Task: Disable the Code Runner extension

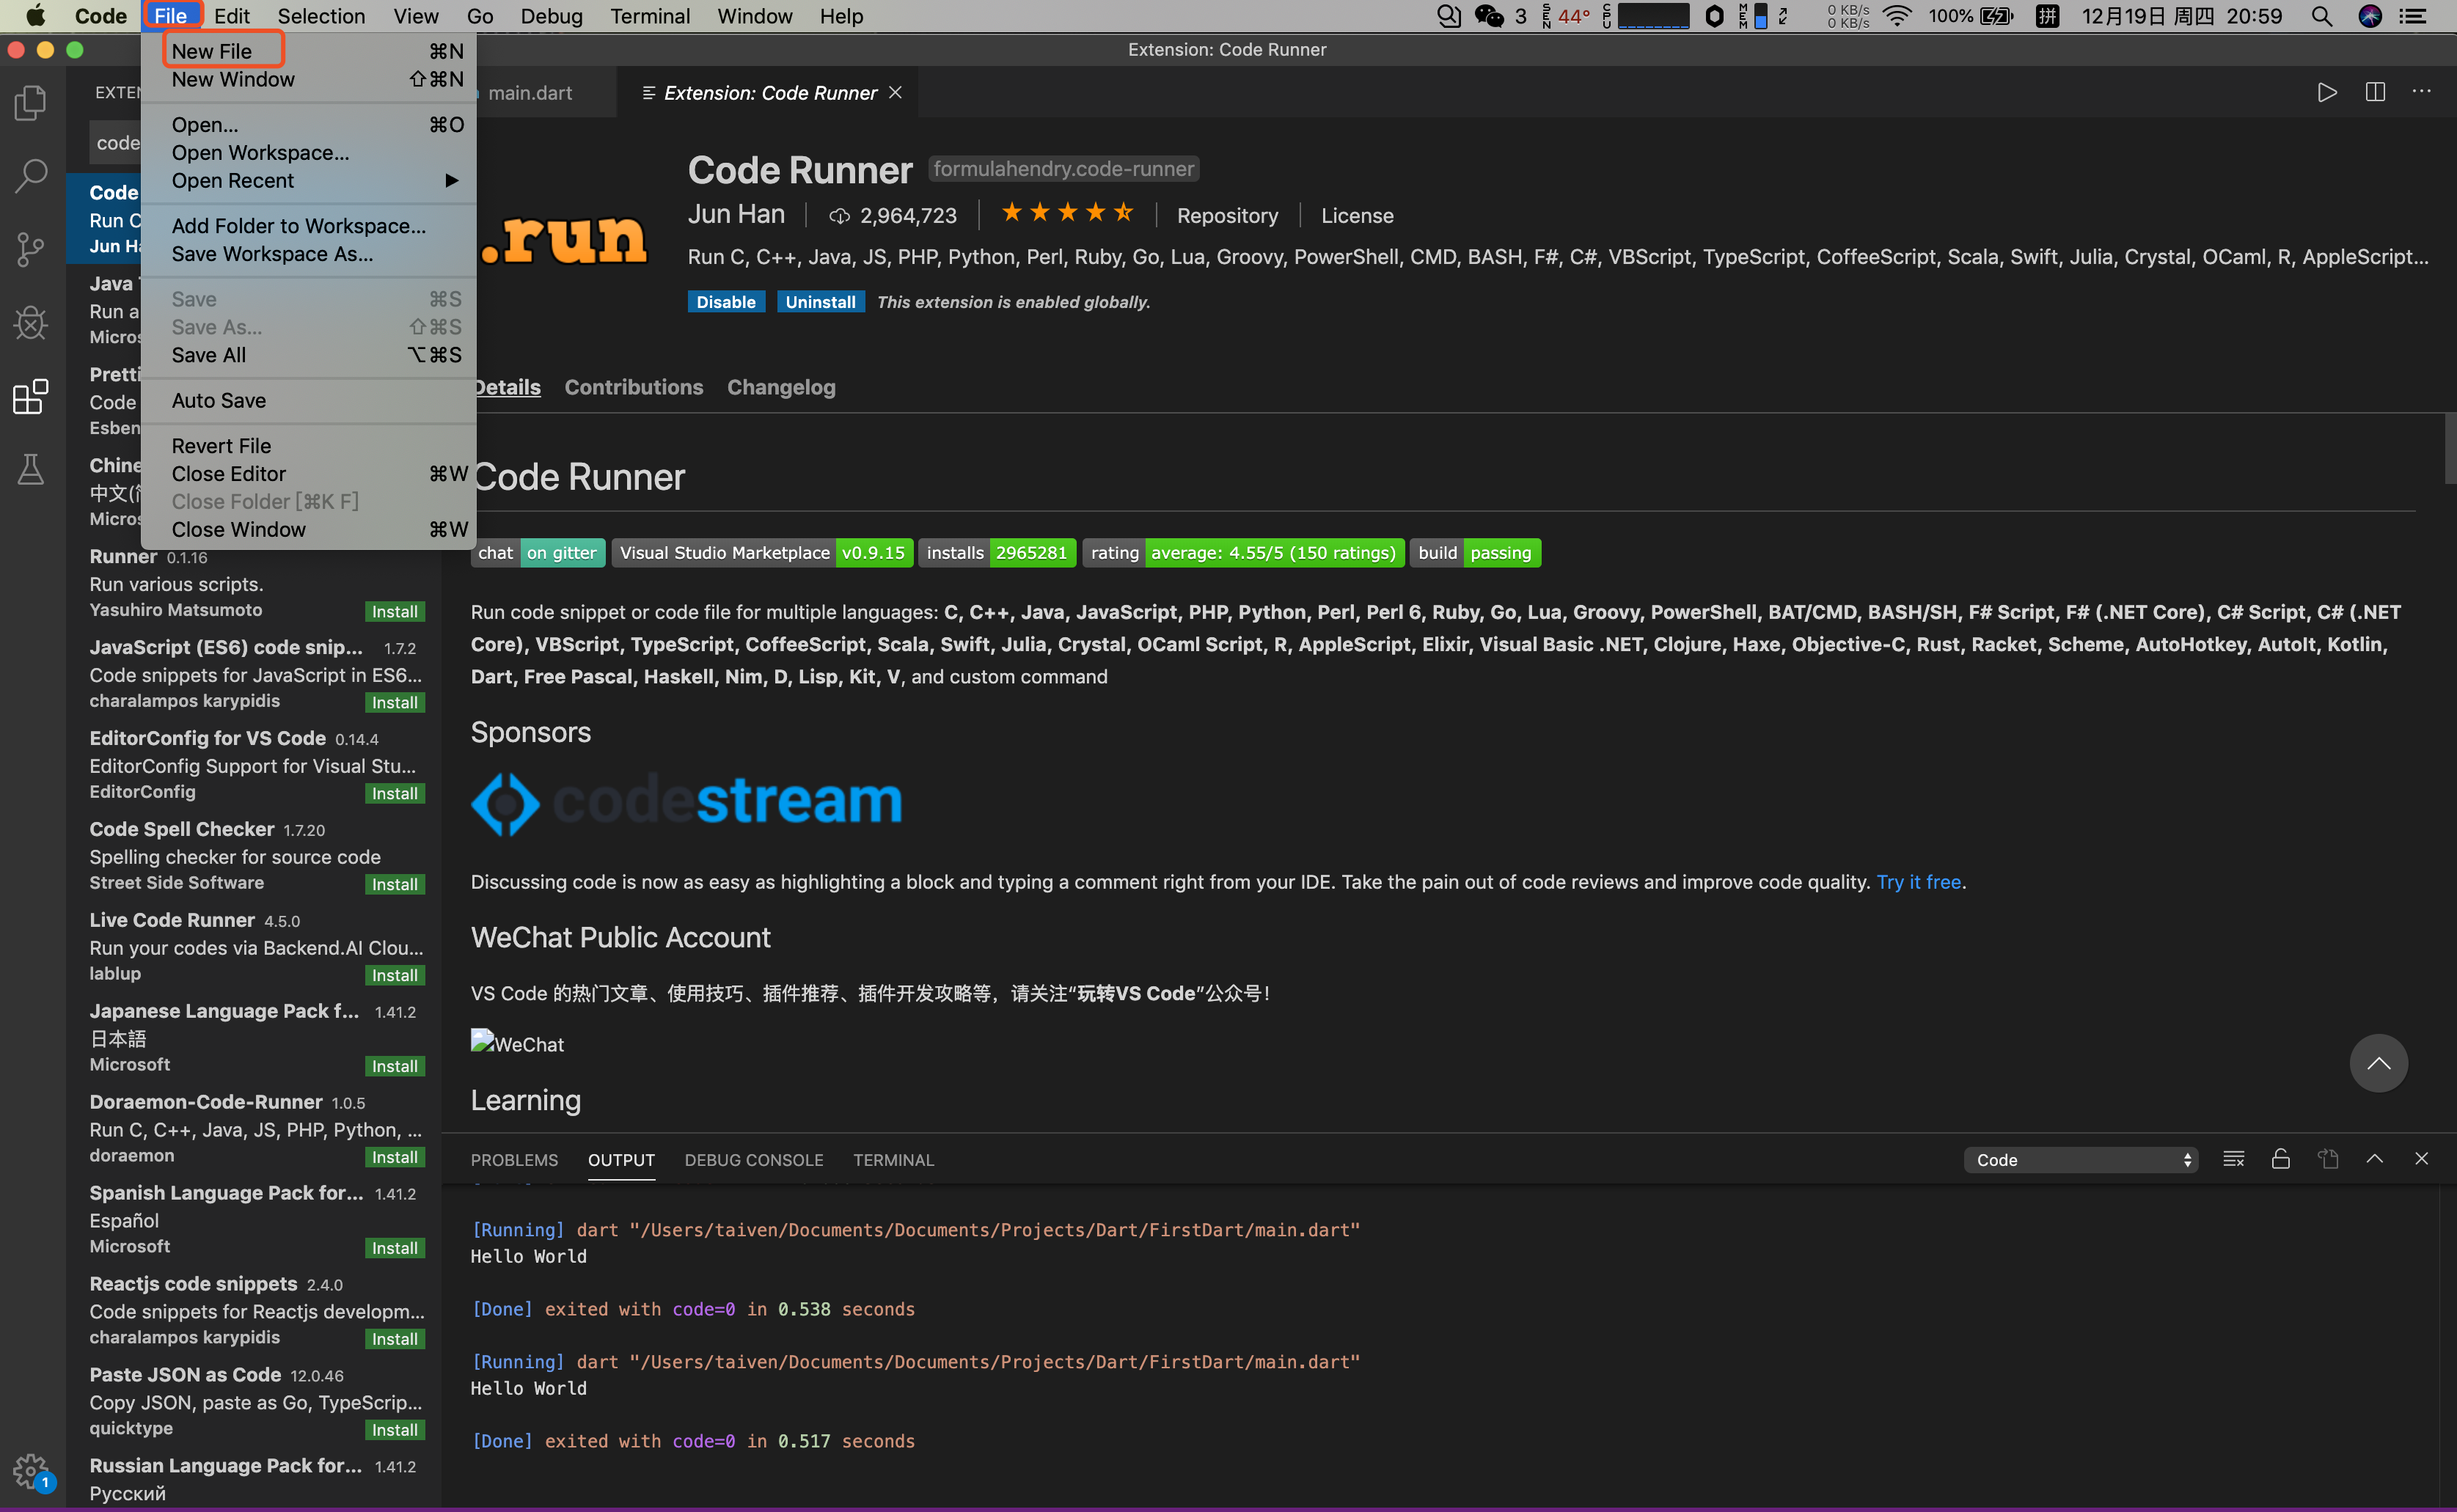Action: tap(725, 302)
